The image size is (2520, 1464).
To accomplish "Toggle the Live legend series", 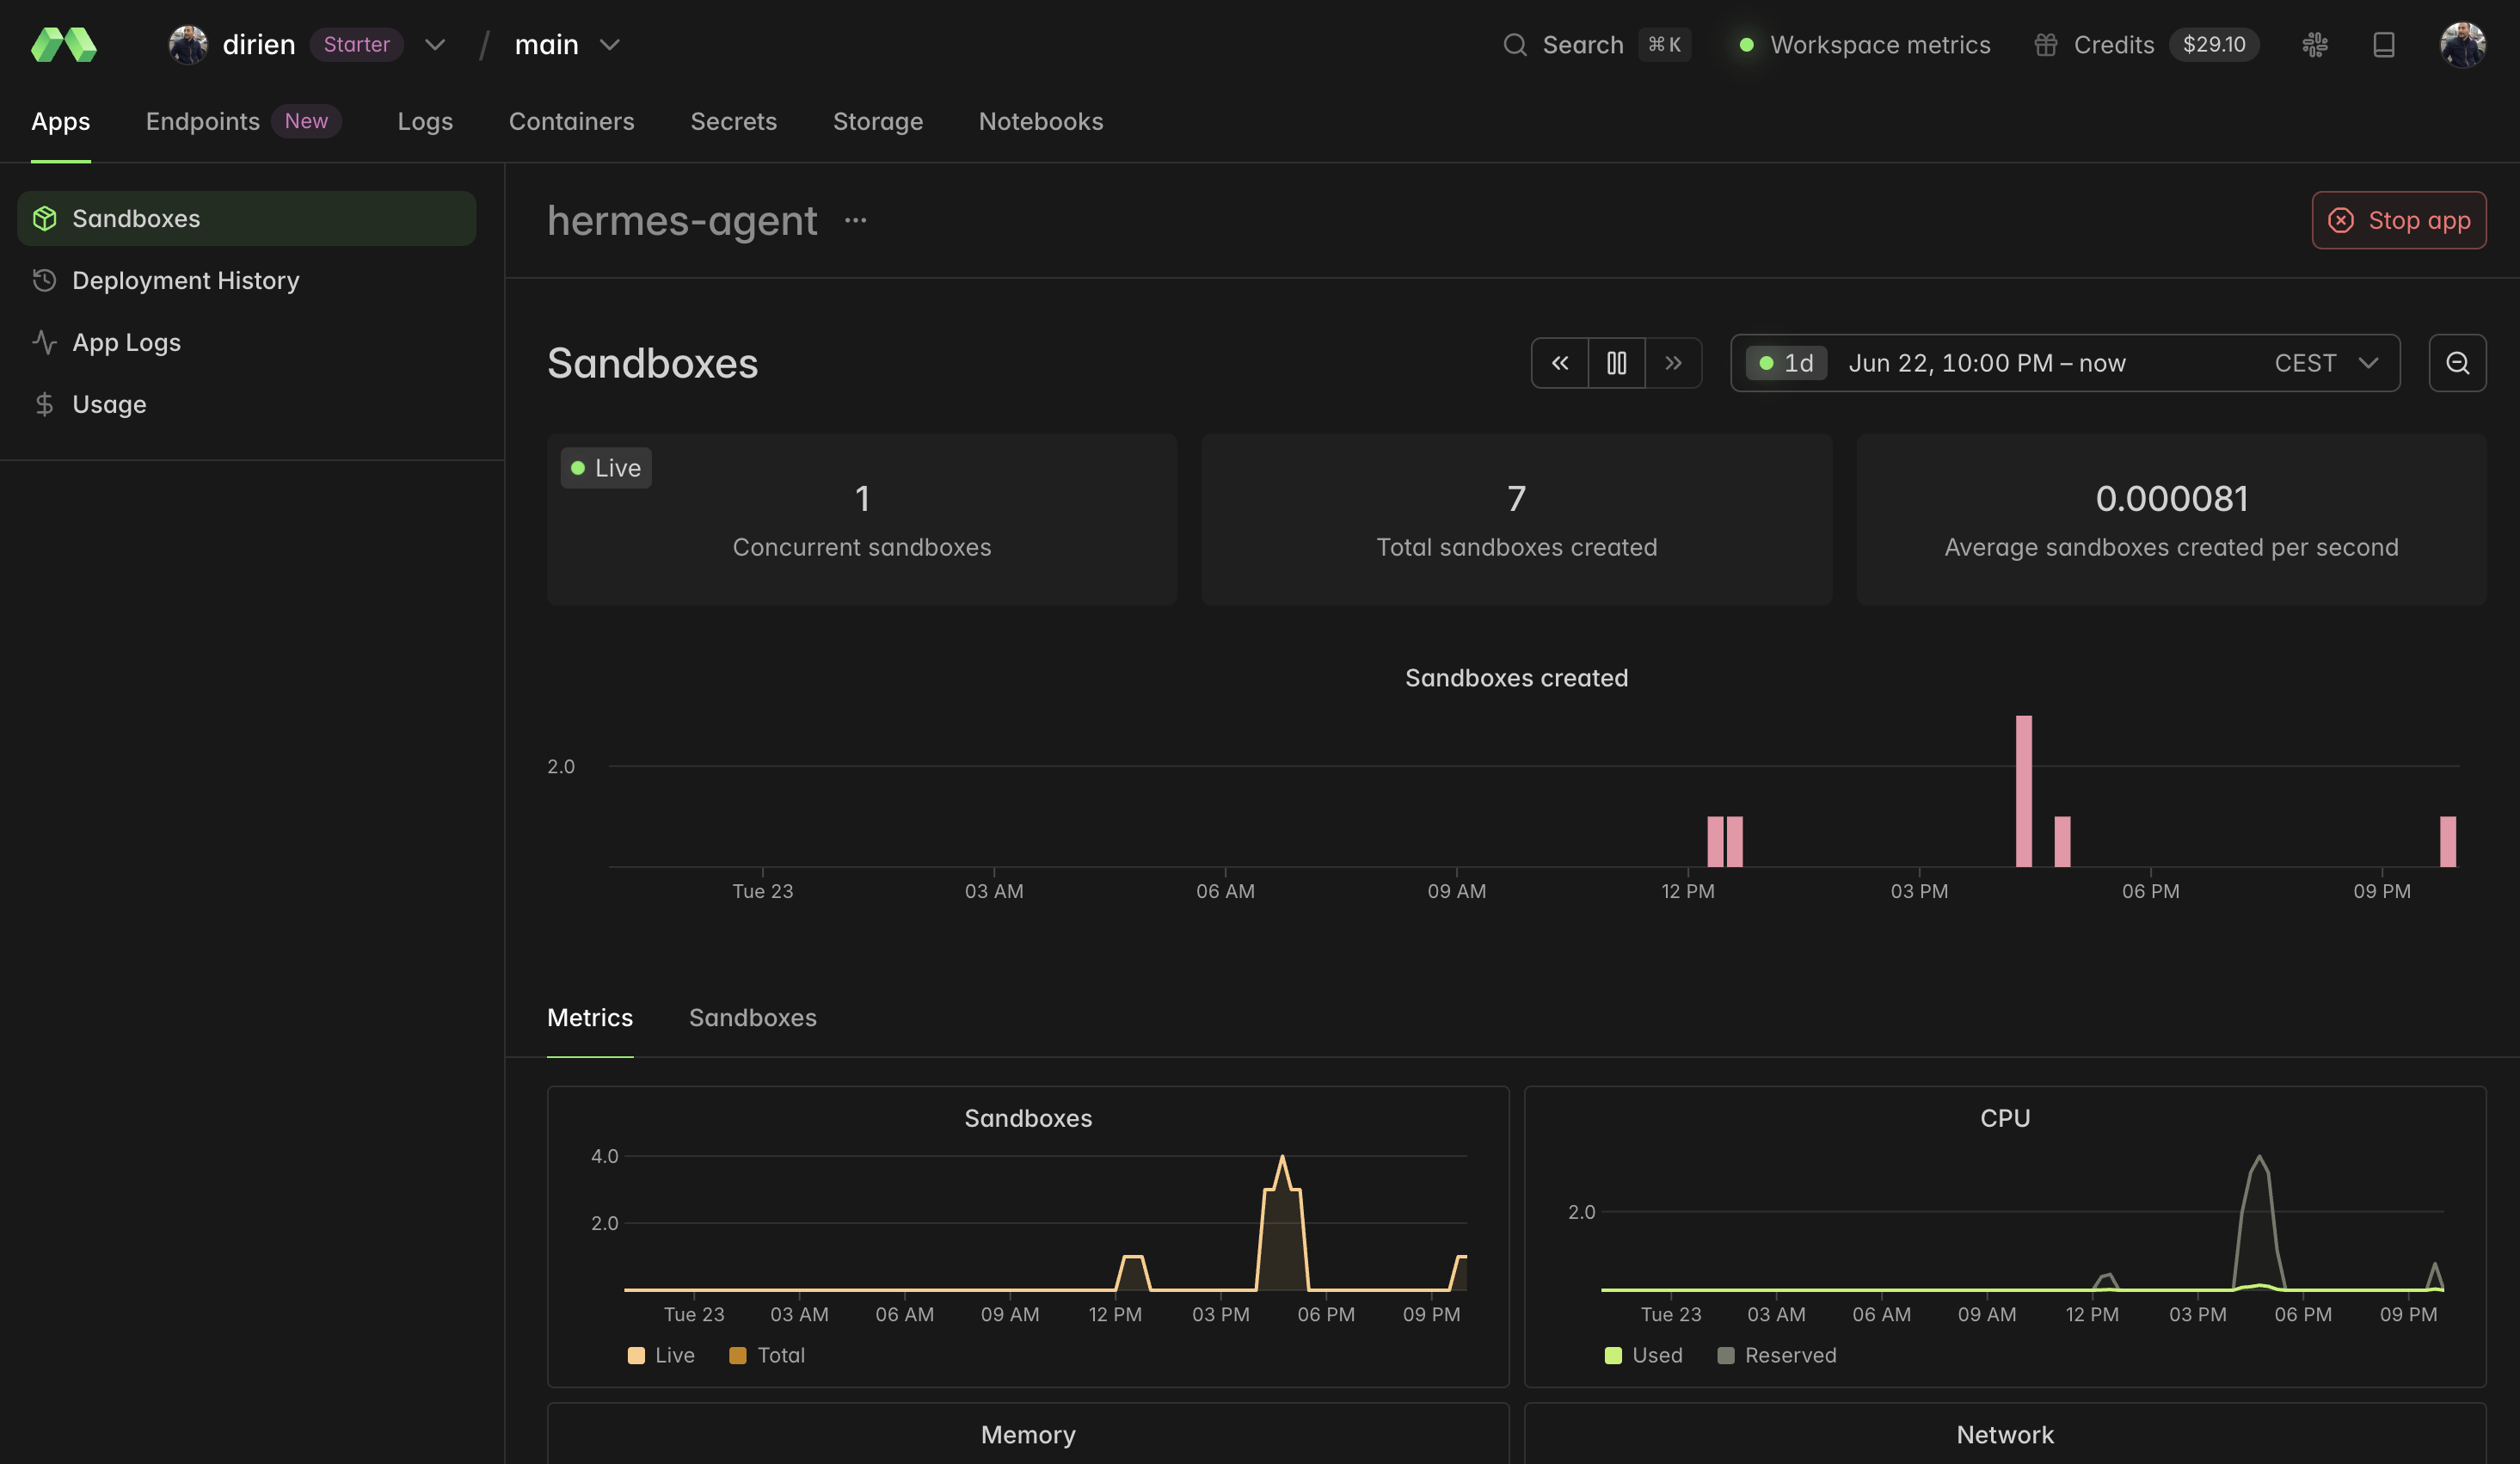I will [x=661, y=1355].
